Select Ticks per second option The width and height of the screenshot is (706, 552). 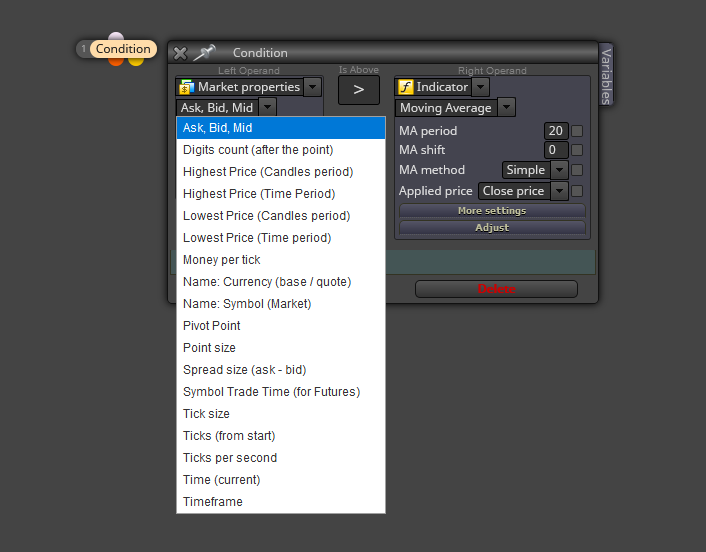tap(281, 458)
